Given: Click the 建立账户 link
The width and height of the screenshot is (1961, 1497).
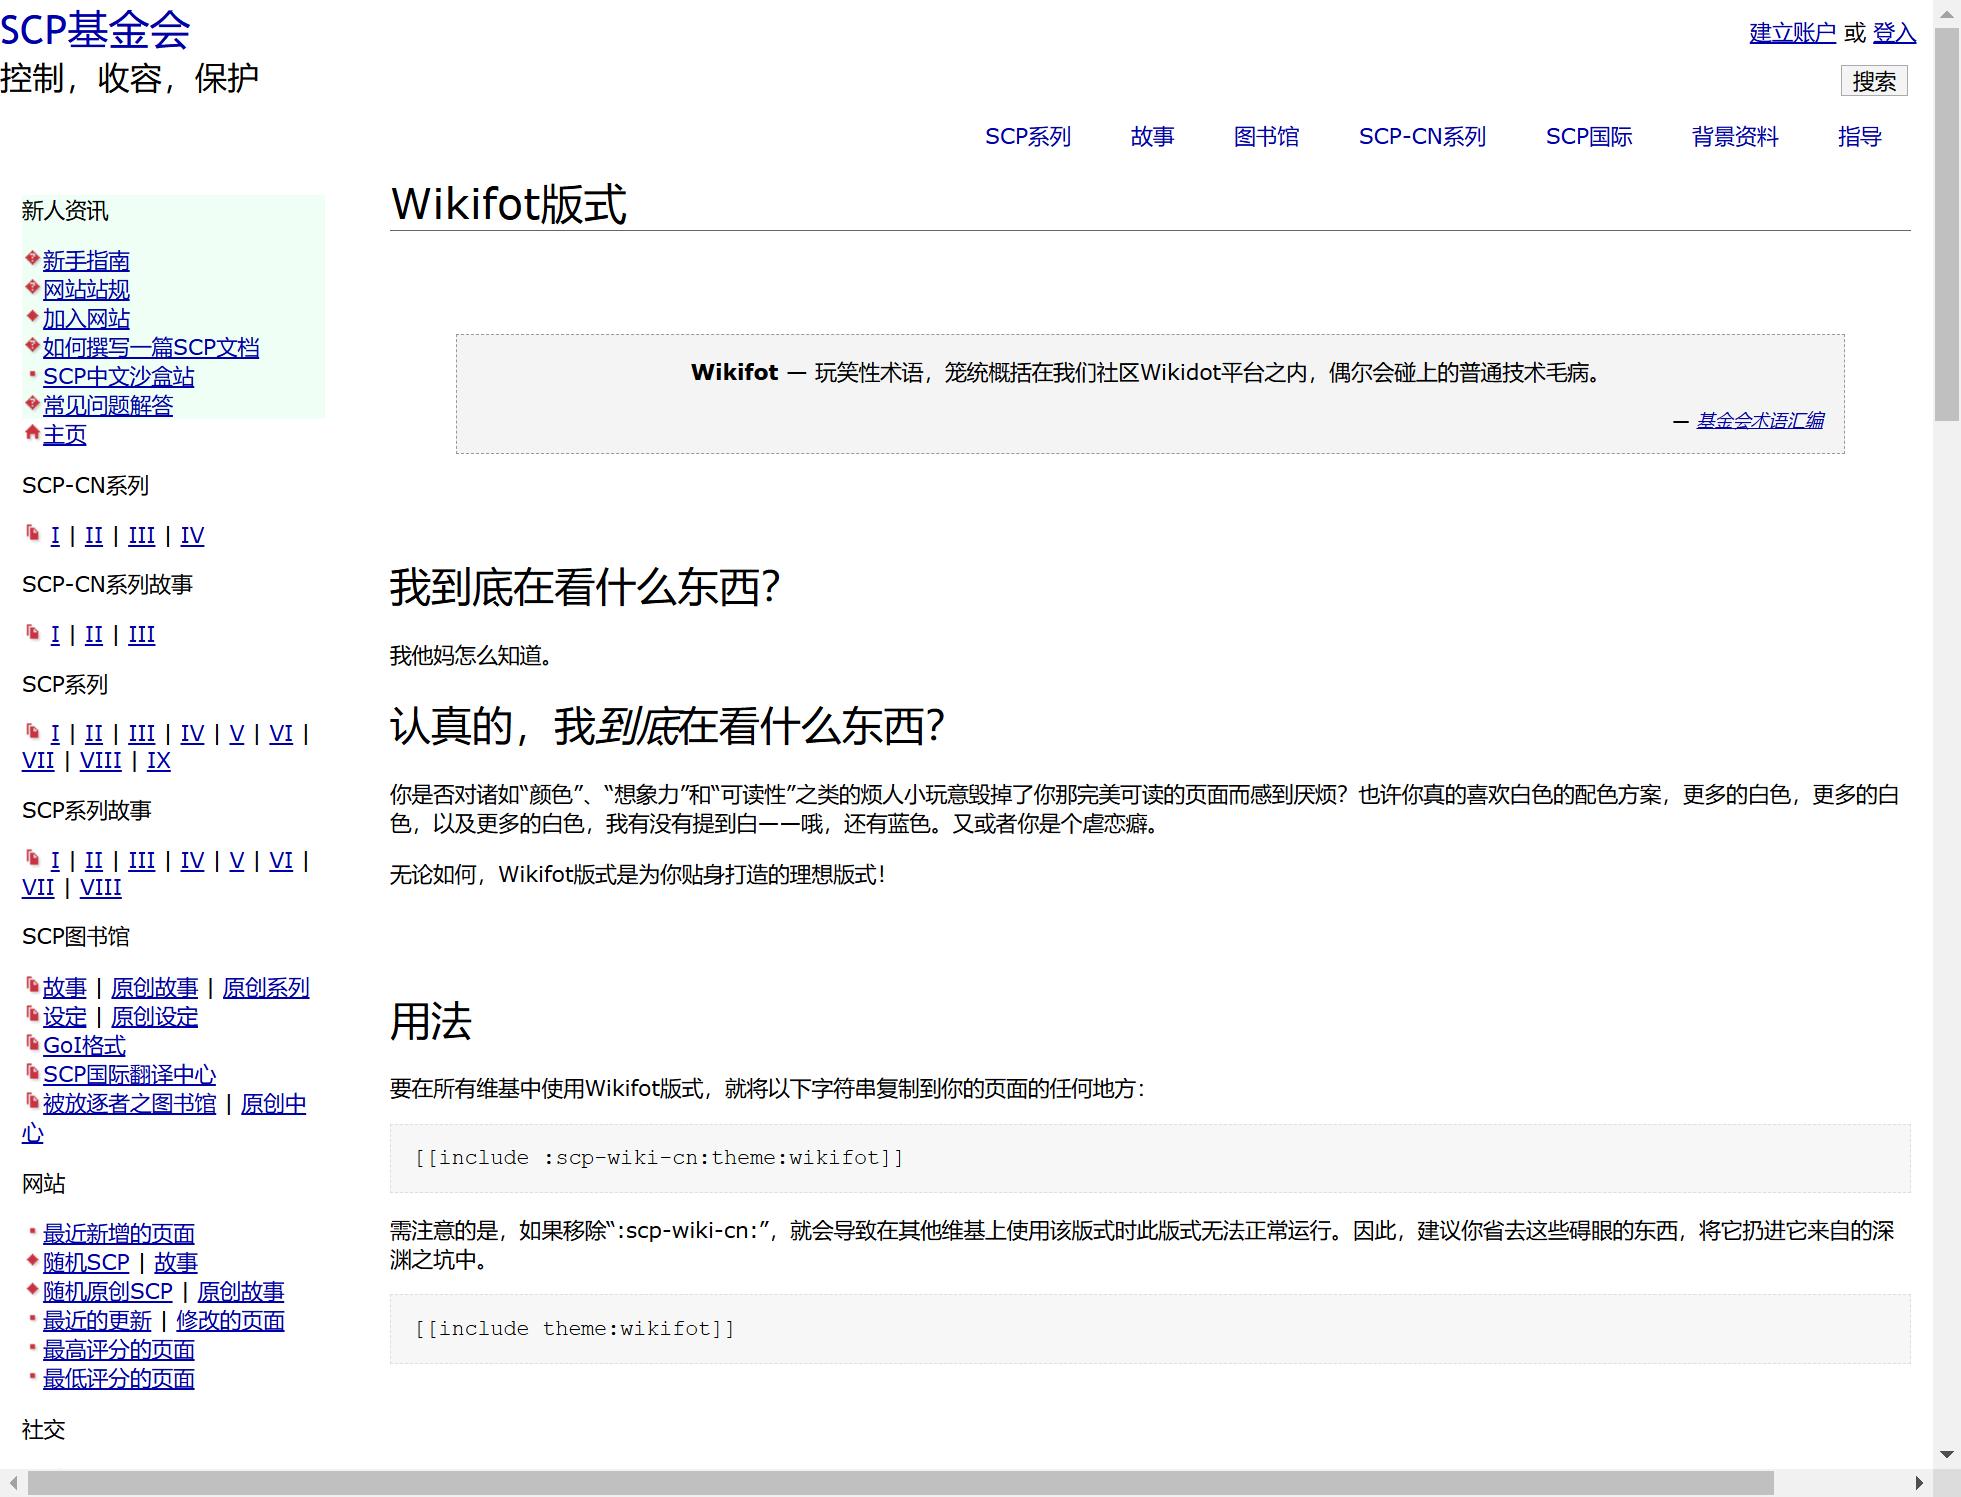Looking at the screenshot, I should click(1792, 33).
